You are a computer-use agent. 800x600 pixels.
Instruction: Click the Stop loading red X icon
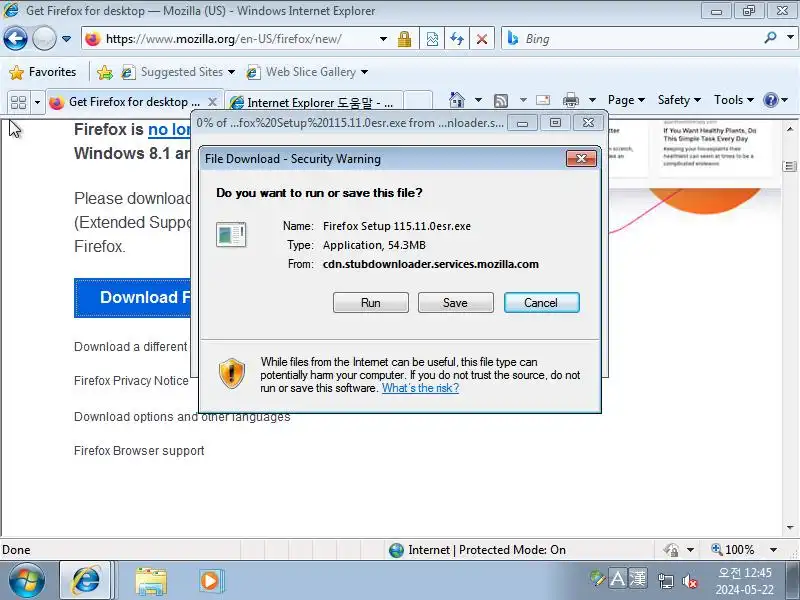(482, 39)
